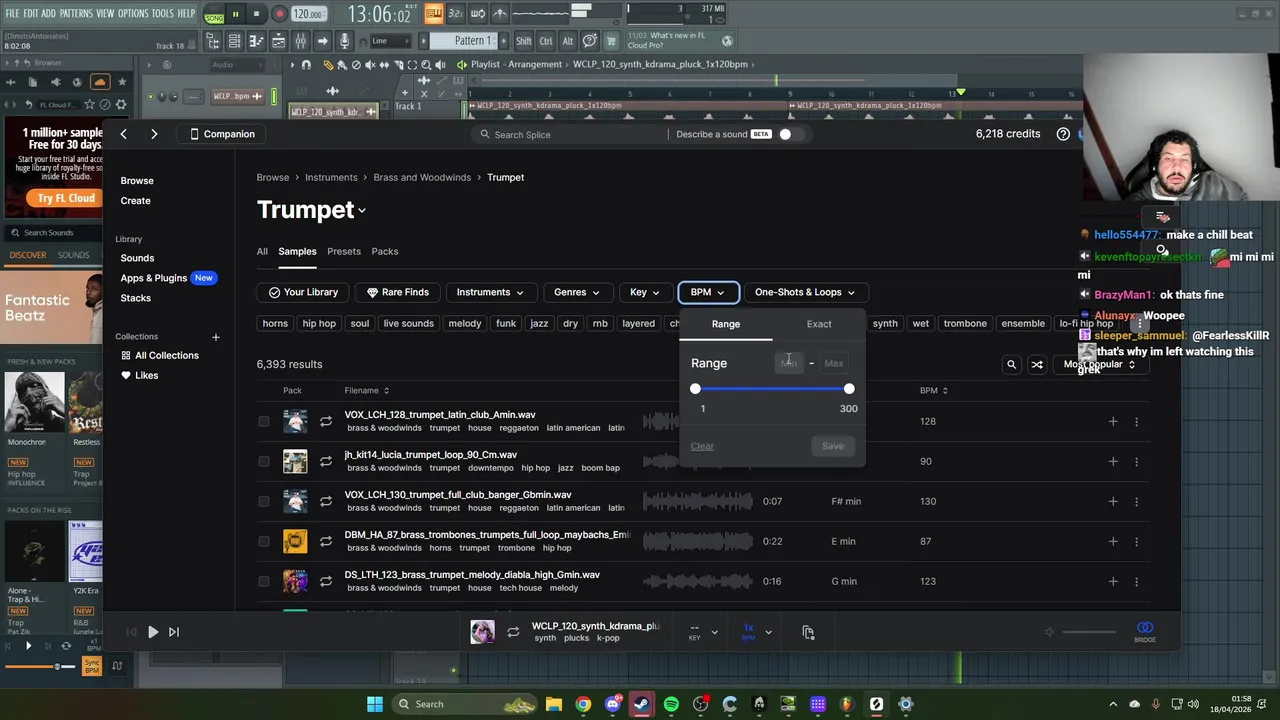The width and height of the screenshot is (1280, 720).
Task: Click the BPM range minimum slider handle
Action: click(695, 388)
